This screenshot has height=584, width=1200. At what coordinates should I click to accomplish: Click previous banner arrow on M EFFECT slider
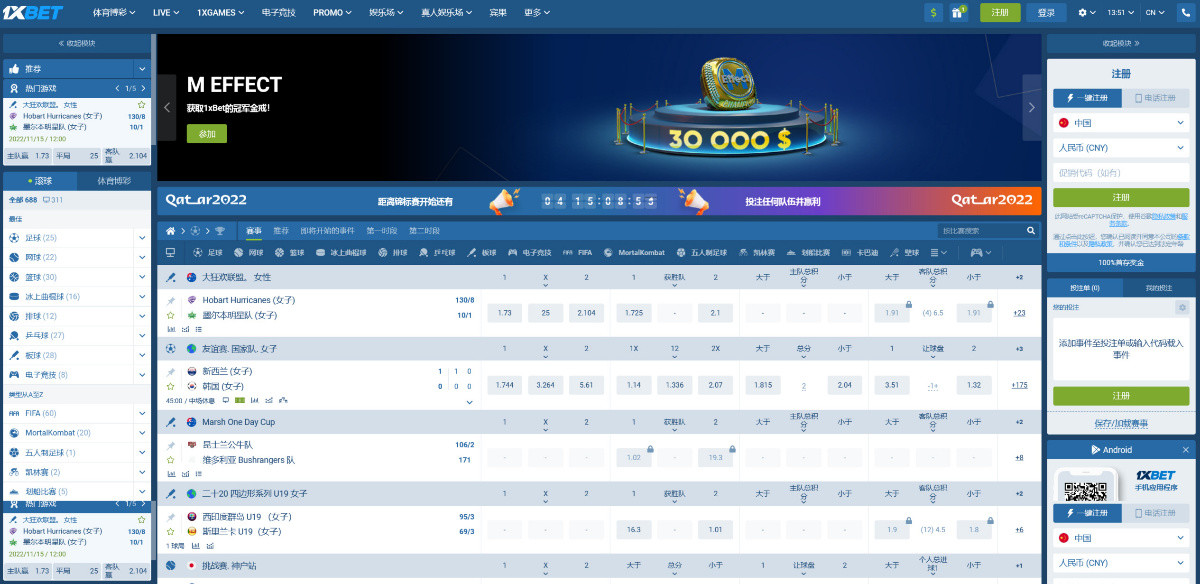pos(167,108)
